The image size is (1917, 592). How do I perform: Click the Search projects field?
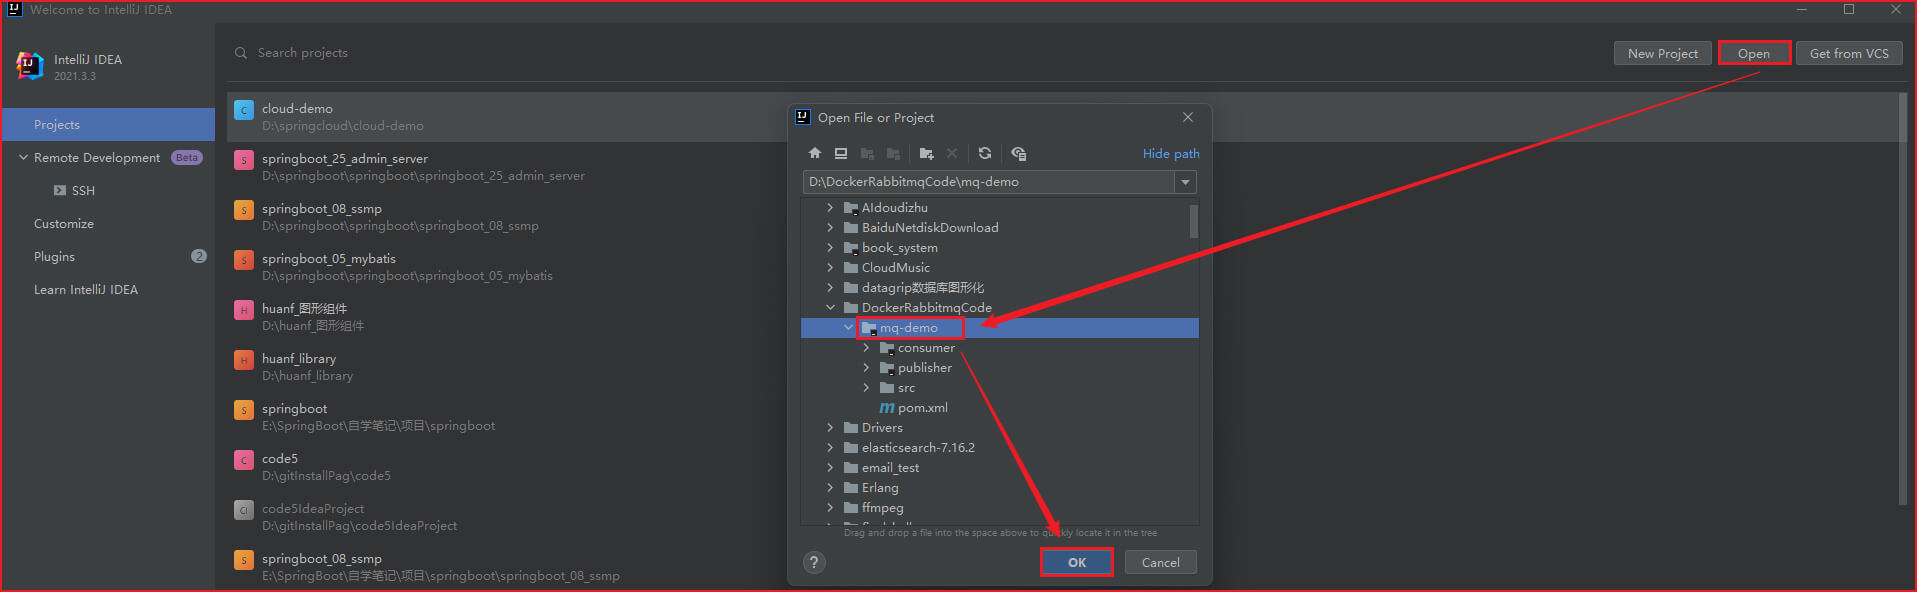coord(302,53)
